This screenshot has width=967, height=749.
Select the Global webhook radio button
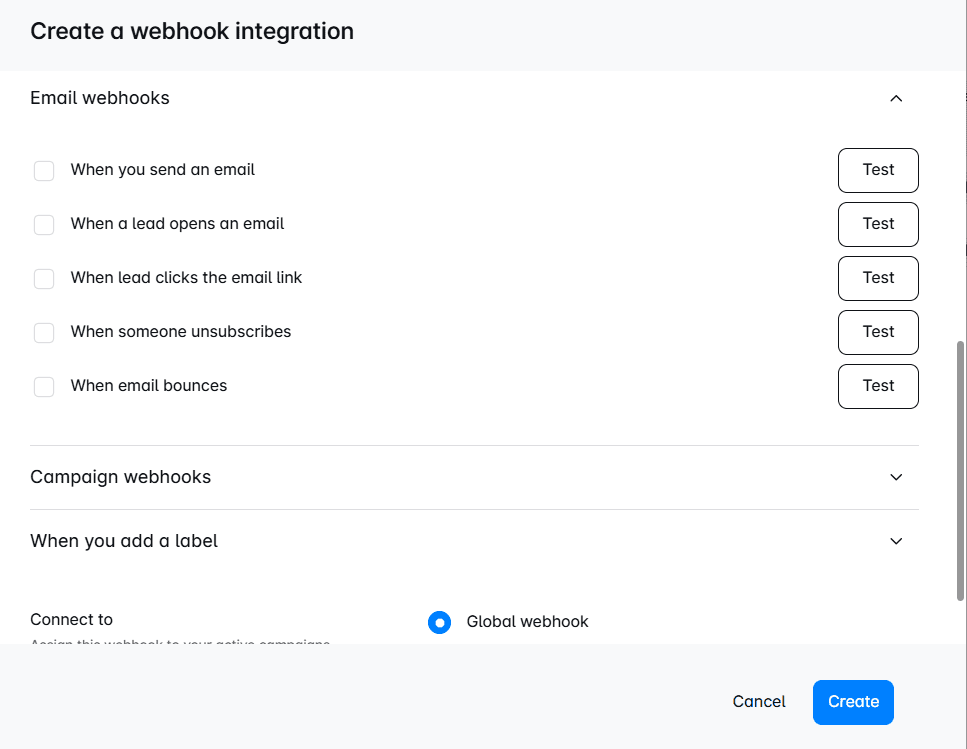point(439,622)
